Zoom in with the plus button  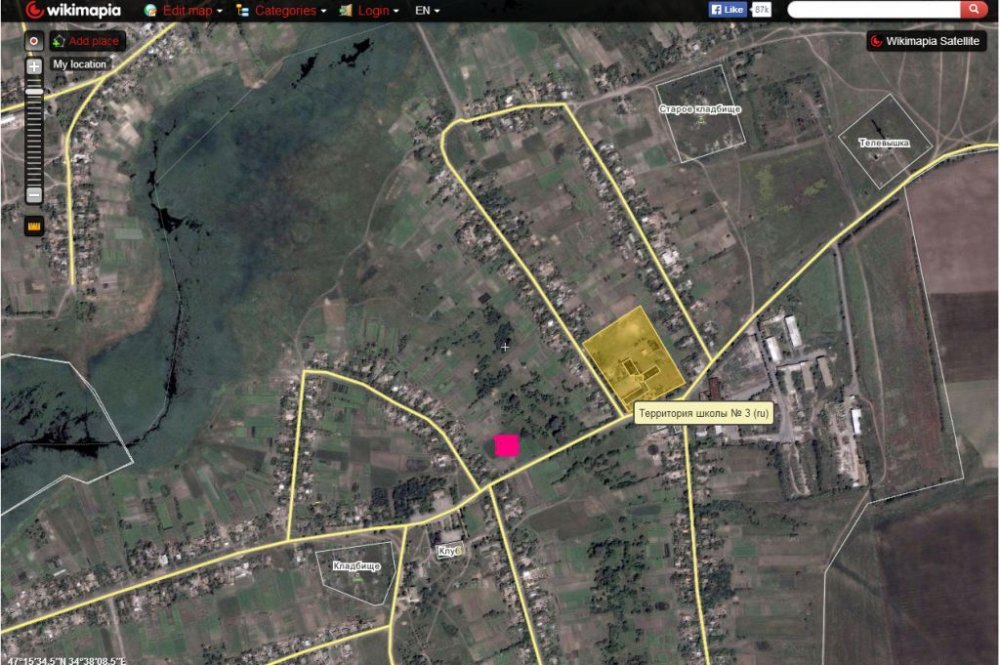(x=34, y=67)
